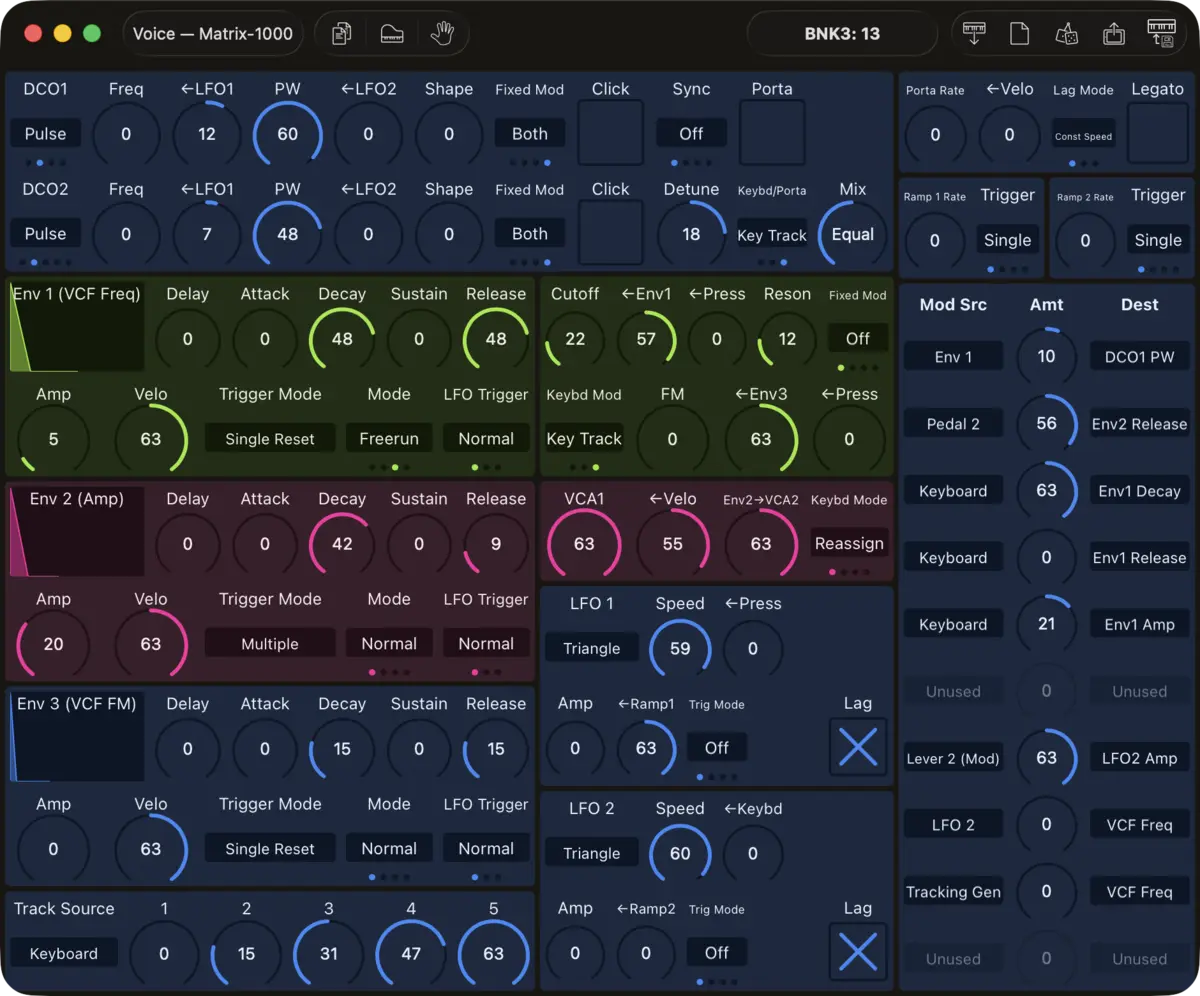This screenshot has height=996, width=1200.
Task: Open VCF Keybd Mod Key Track selector
Action: 584,438
